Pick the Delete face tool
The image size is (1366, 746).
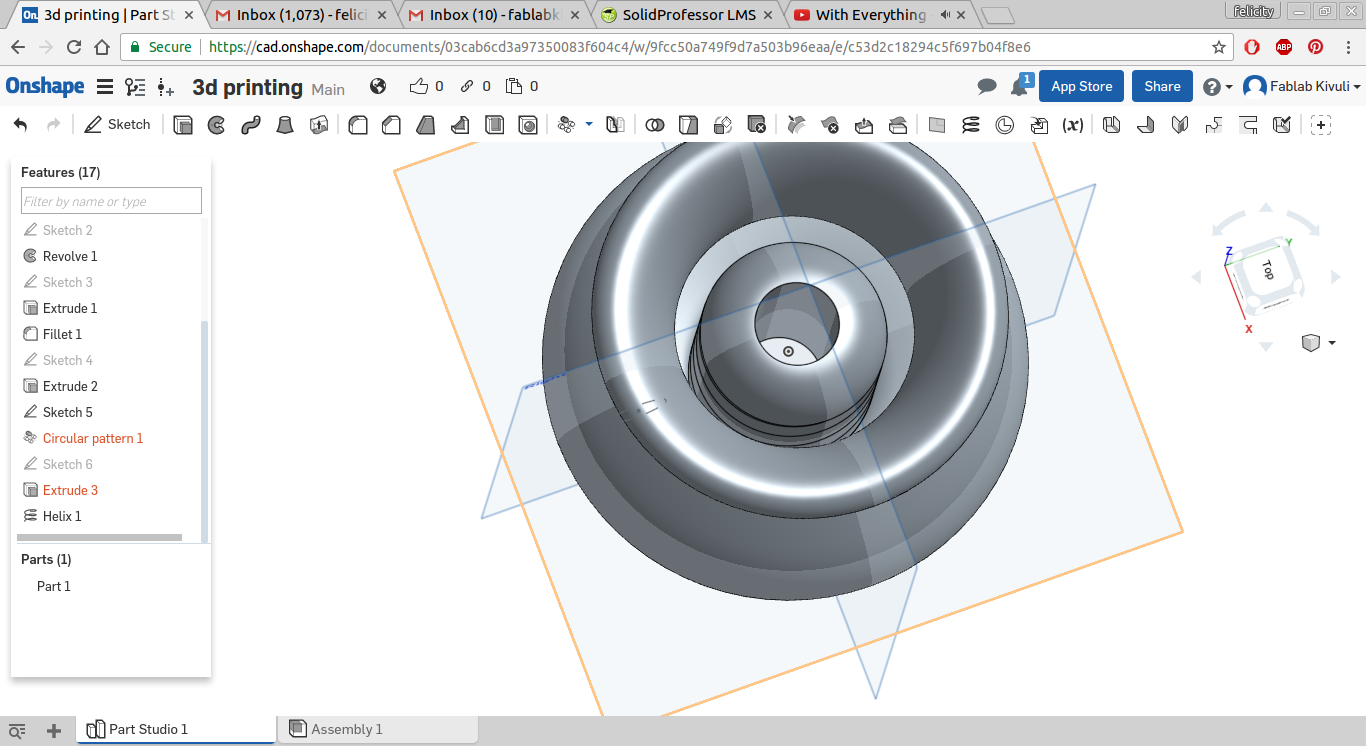point(830,125)
